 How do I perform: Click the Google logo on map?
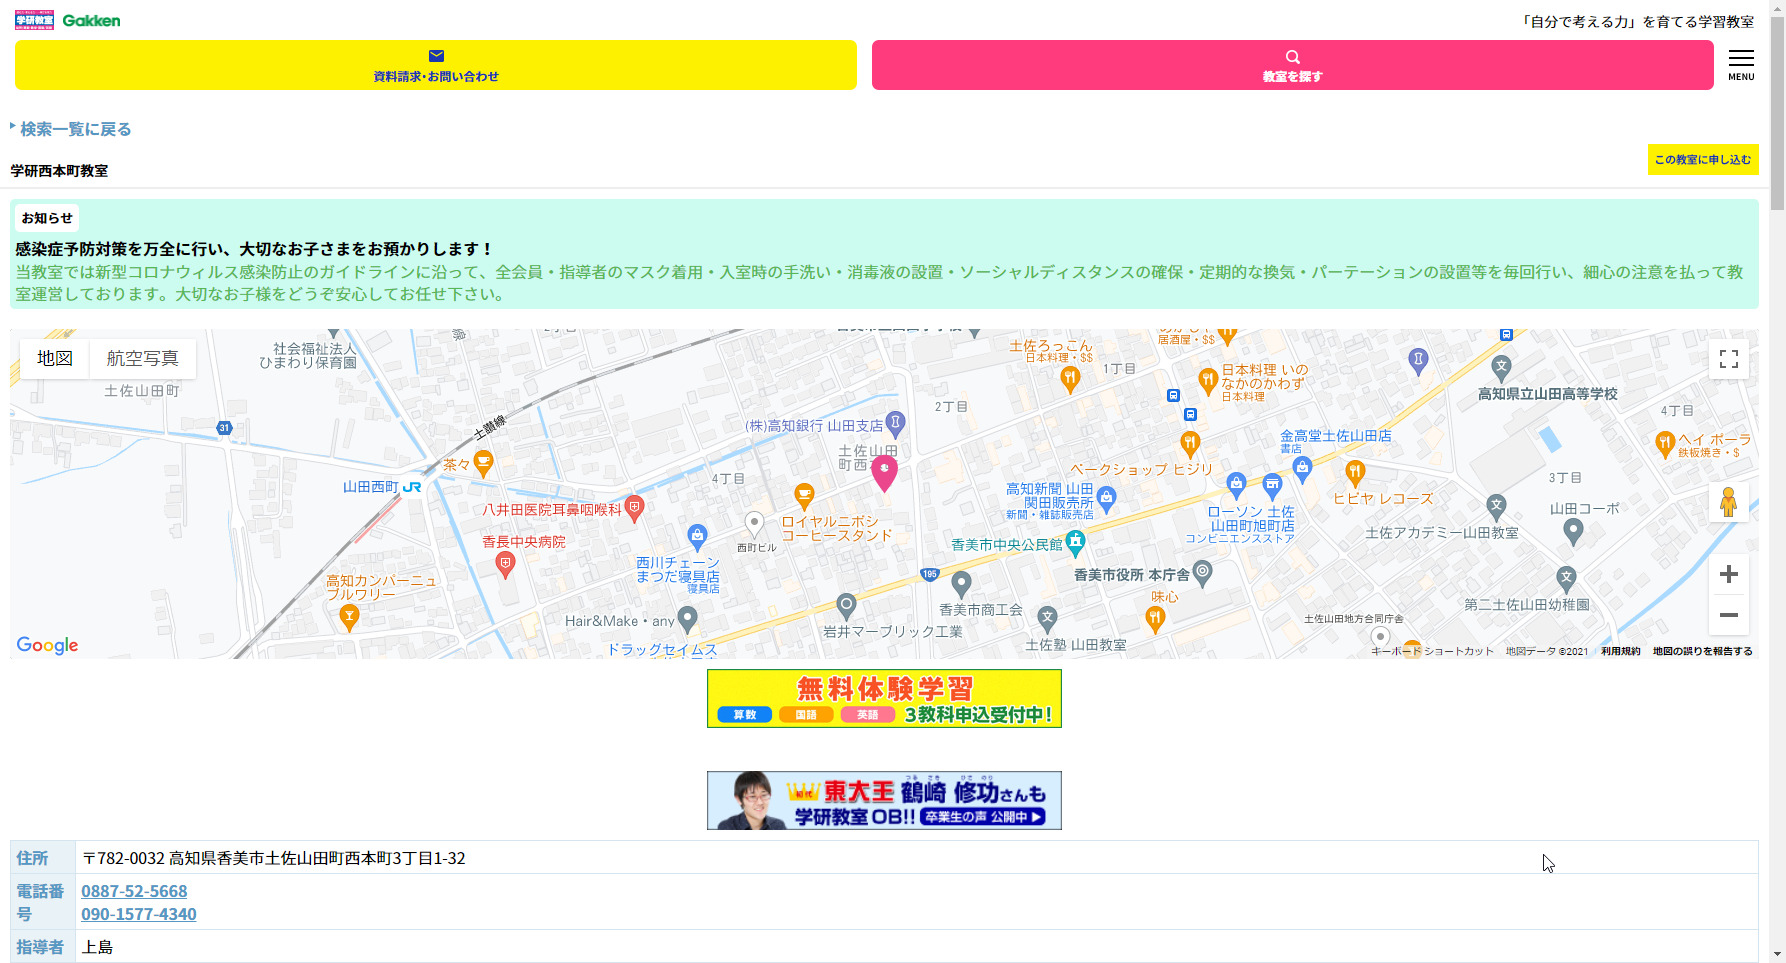point(47,645)
